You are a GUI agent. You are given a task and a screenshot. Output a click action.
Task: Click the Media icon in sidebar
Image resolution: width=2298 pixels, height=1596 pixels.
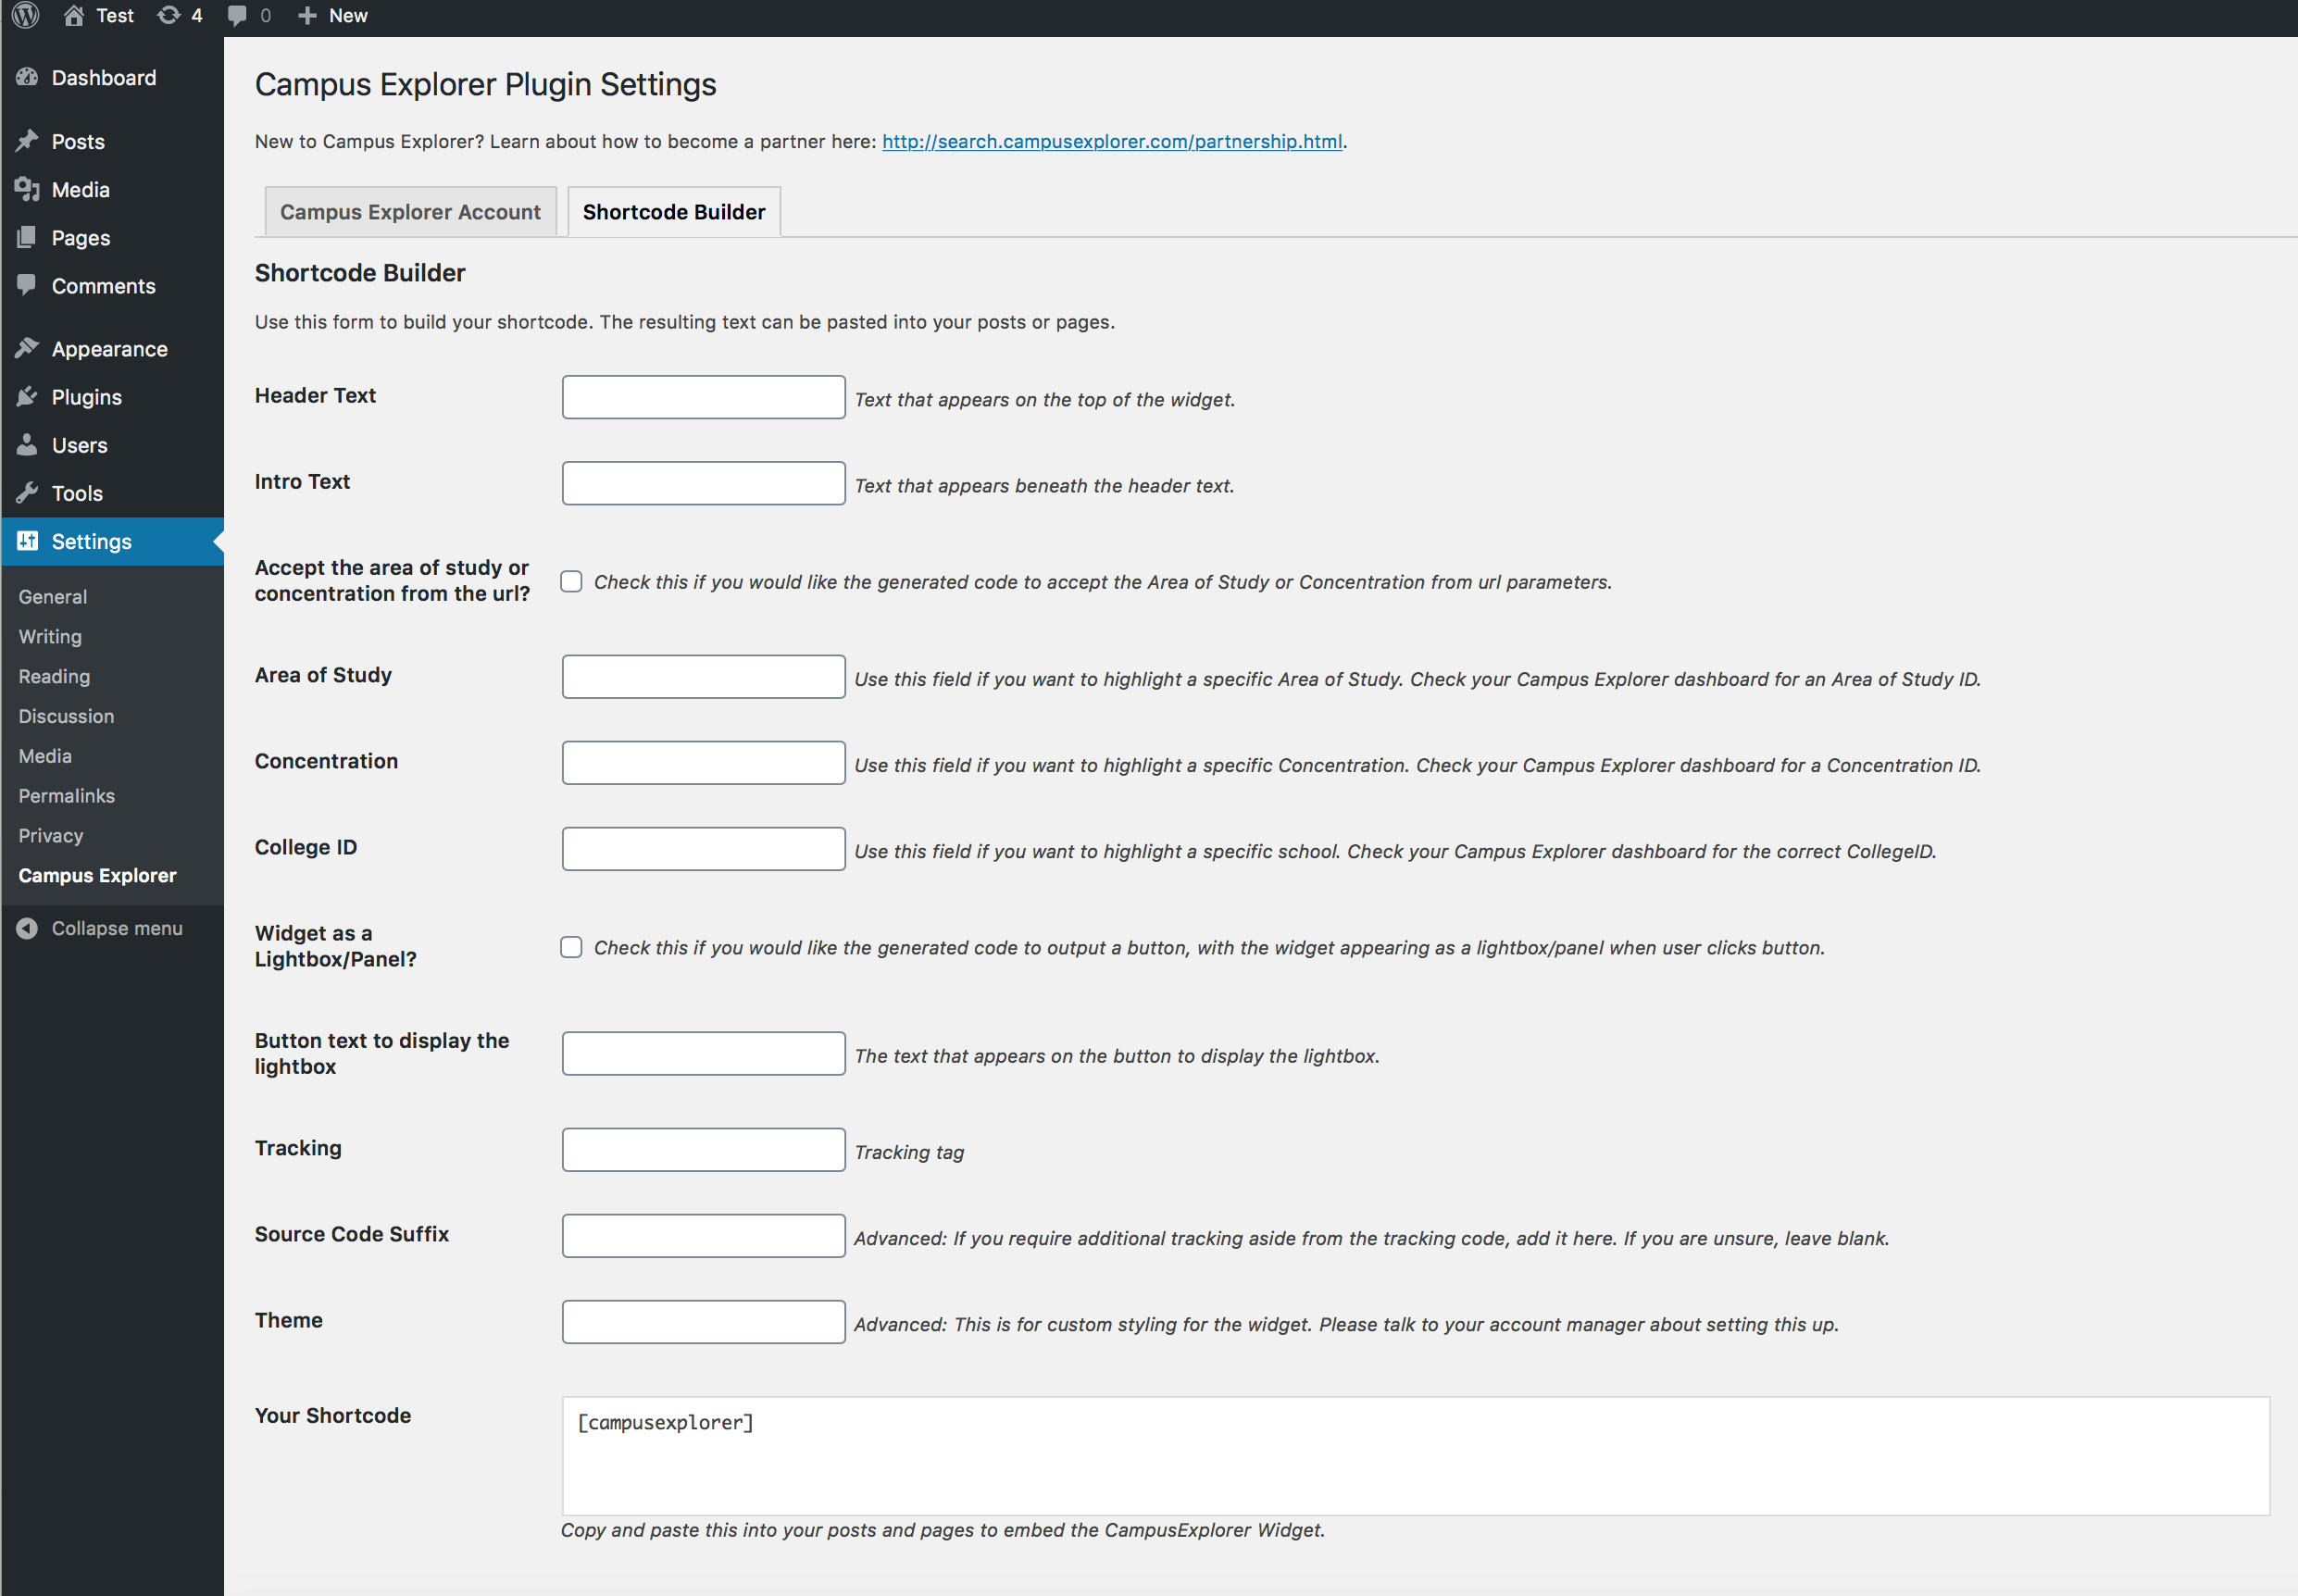27,189
